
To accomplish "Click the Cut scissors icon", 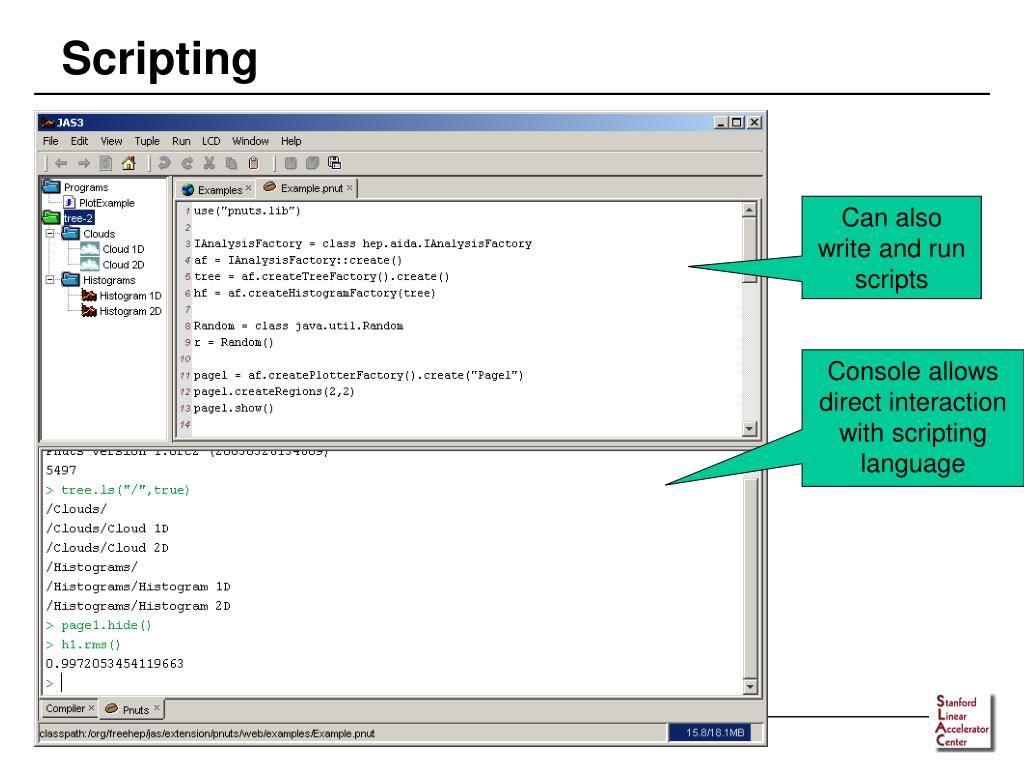I will (x=209, y=163).
